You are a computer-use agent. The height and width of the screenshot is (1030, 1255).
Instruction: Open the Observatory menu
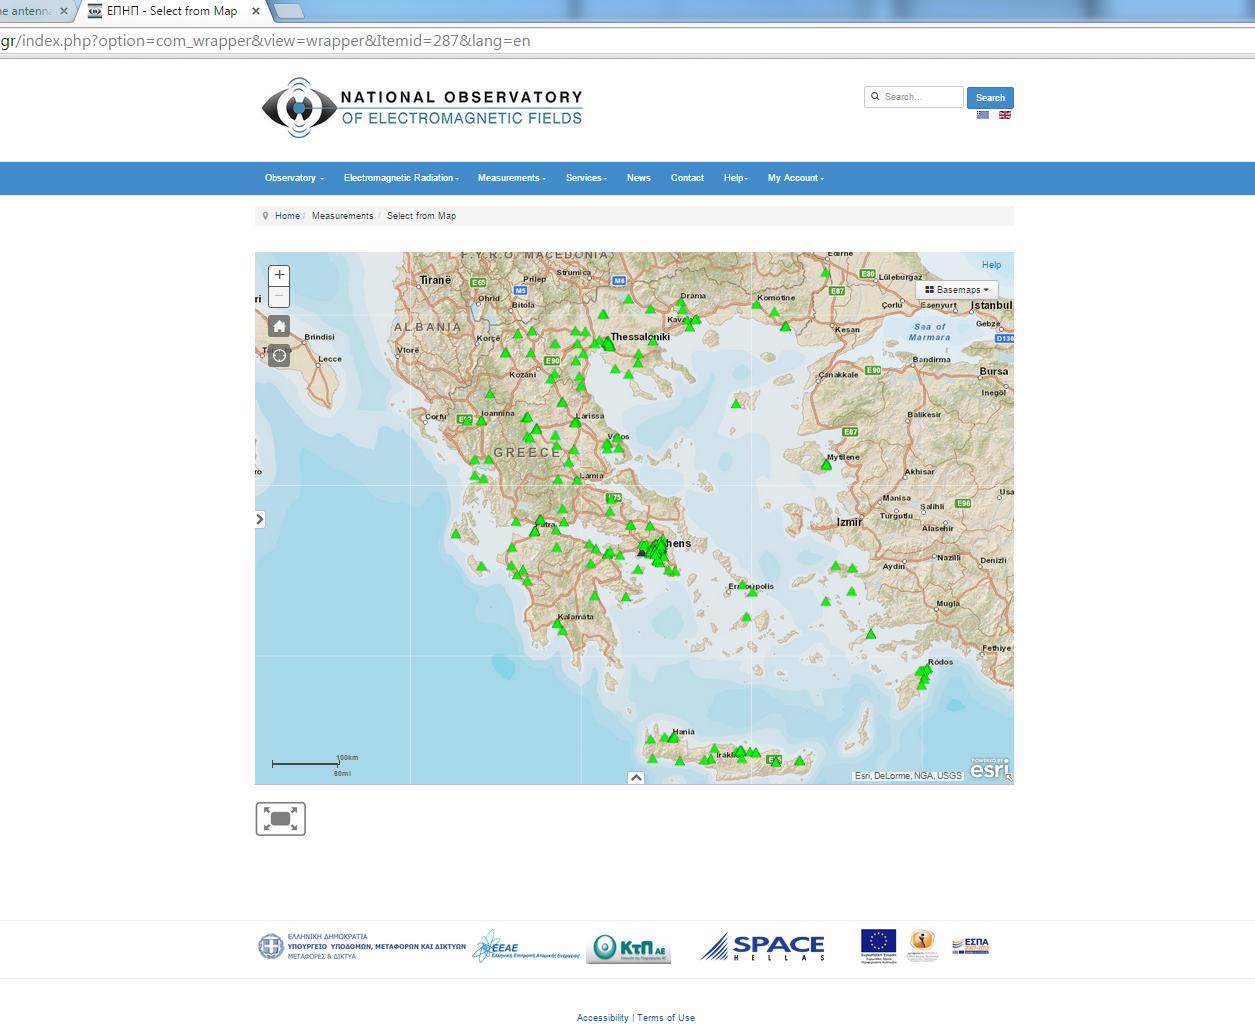pyautogui.click(x=294, y=178)
